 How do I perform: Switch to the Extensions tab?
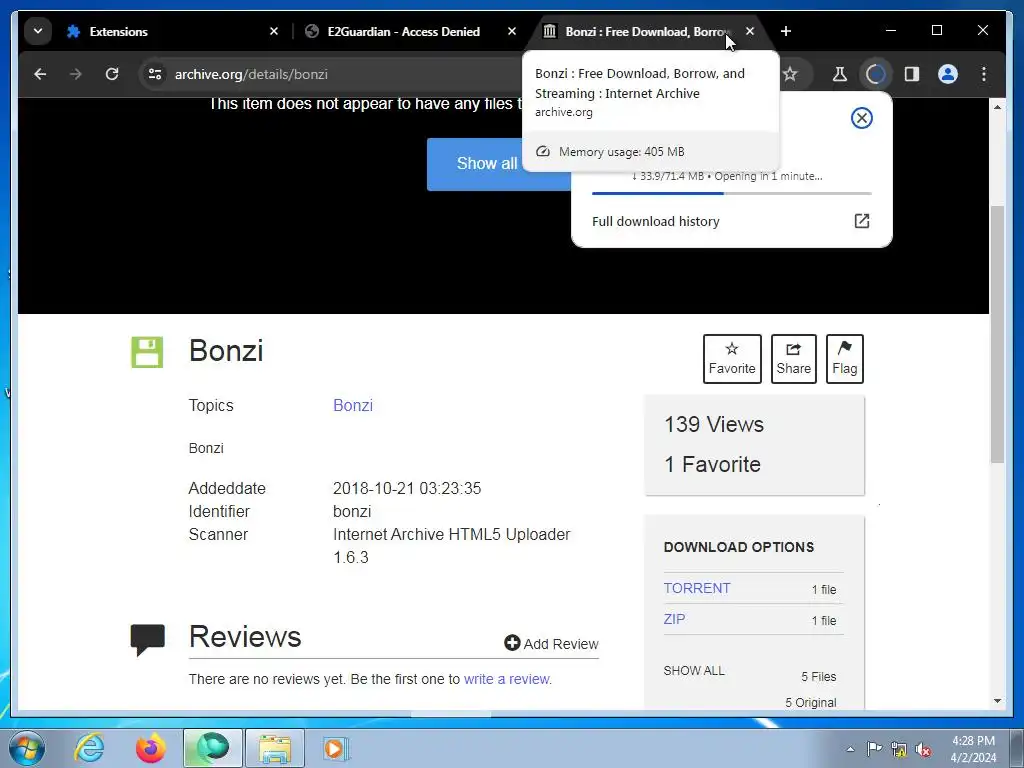[172, 31]
